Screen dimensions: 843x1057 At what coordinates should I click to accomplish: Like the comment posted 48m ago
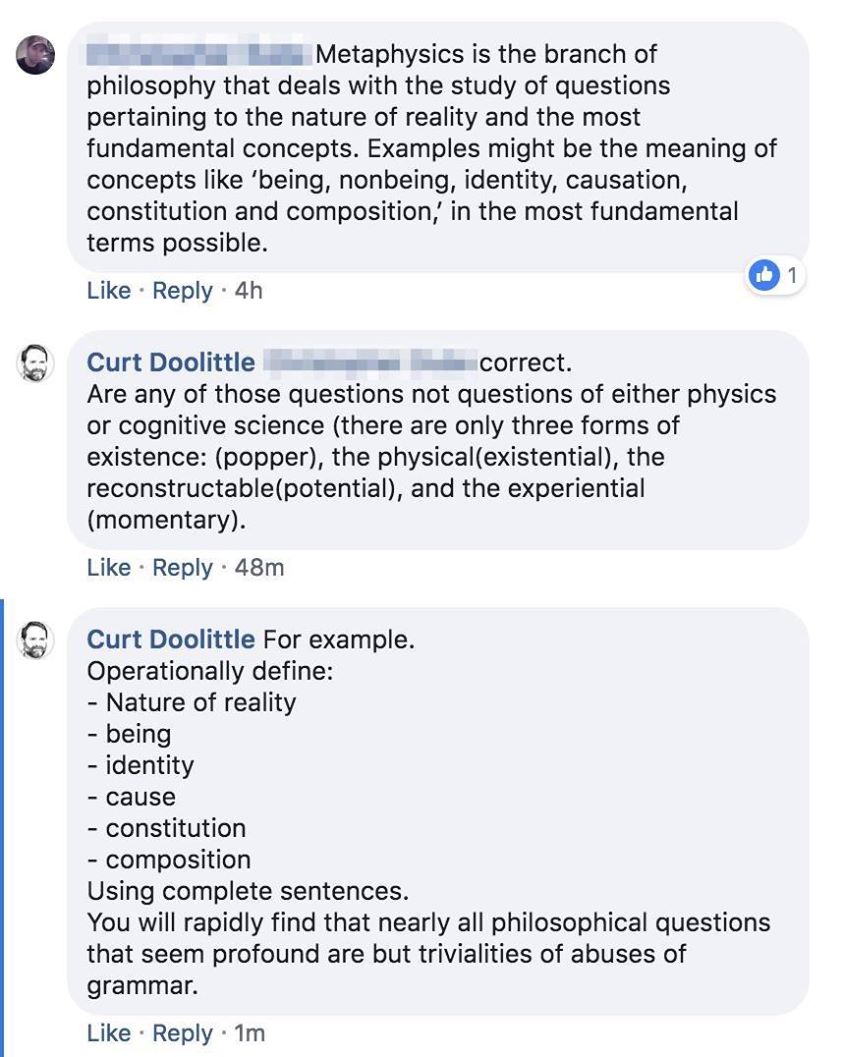click(109, 568)
